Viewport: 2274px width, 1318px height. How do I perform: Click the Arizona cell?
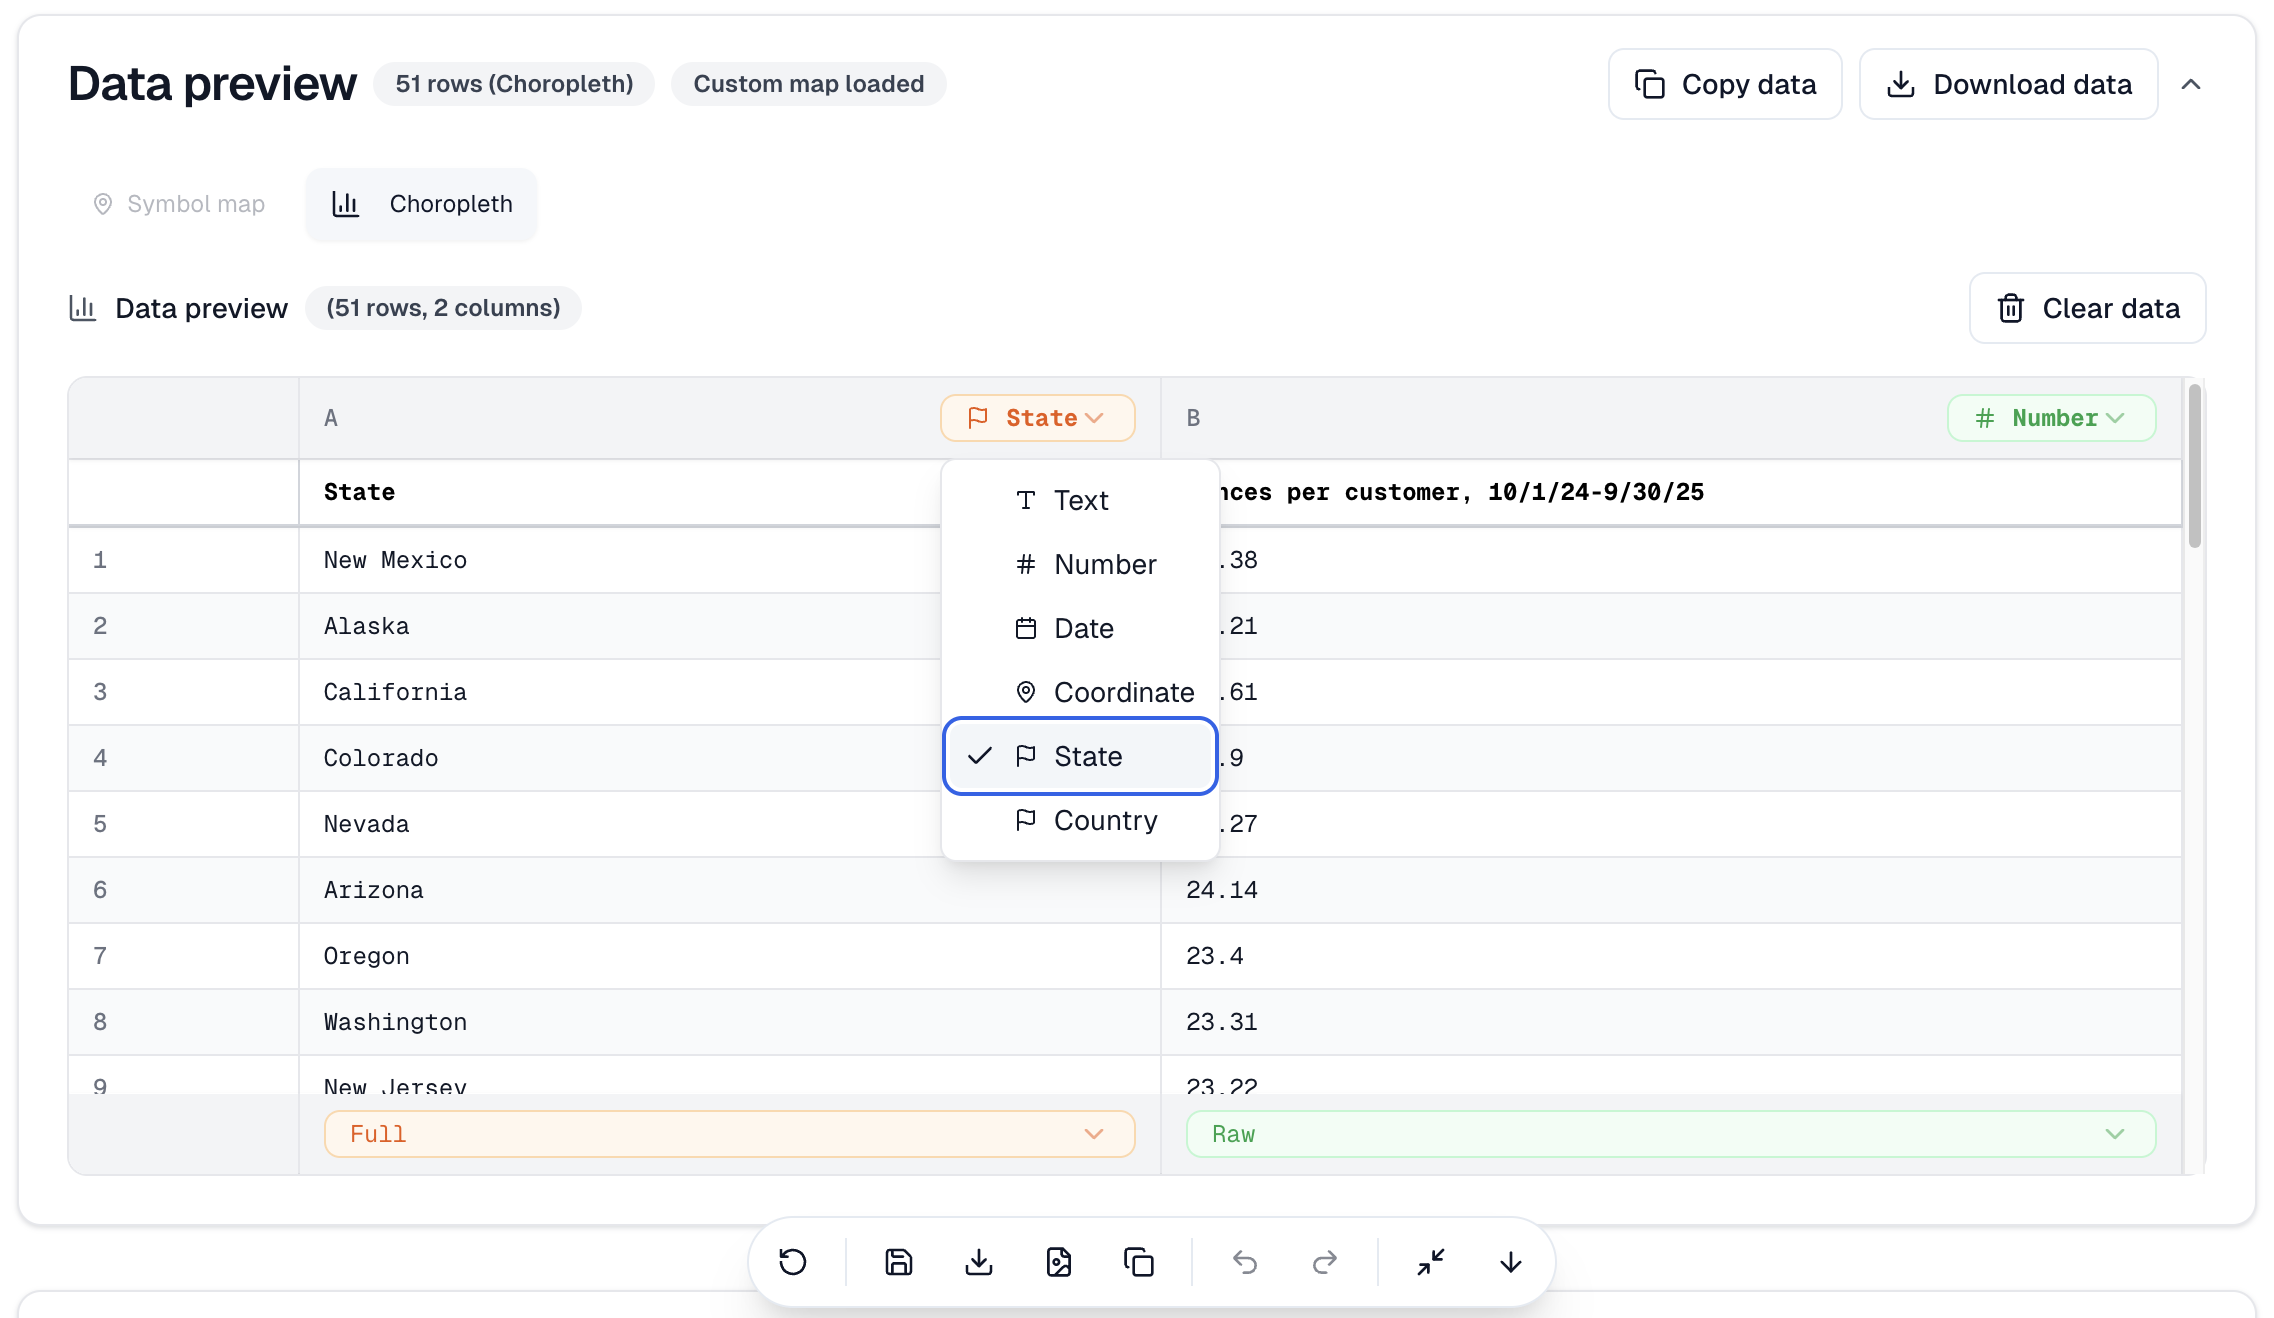click(x=729, y=890)
